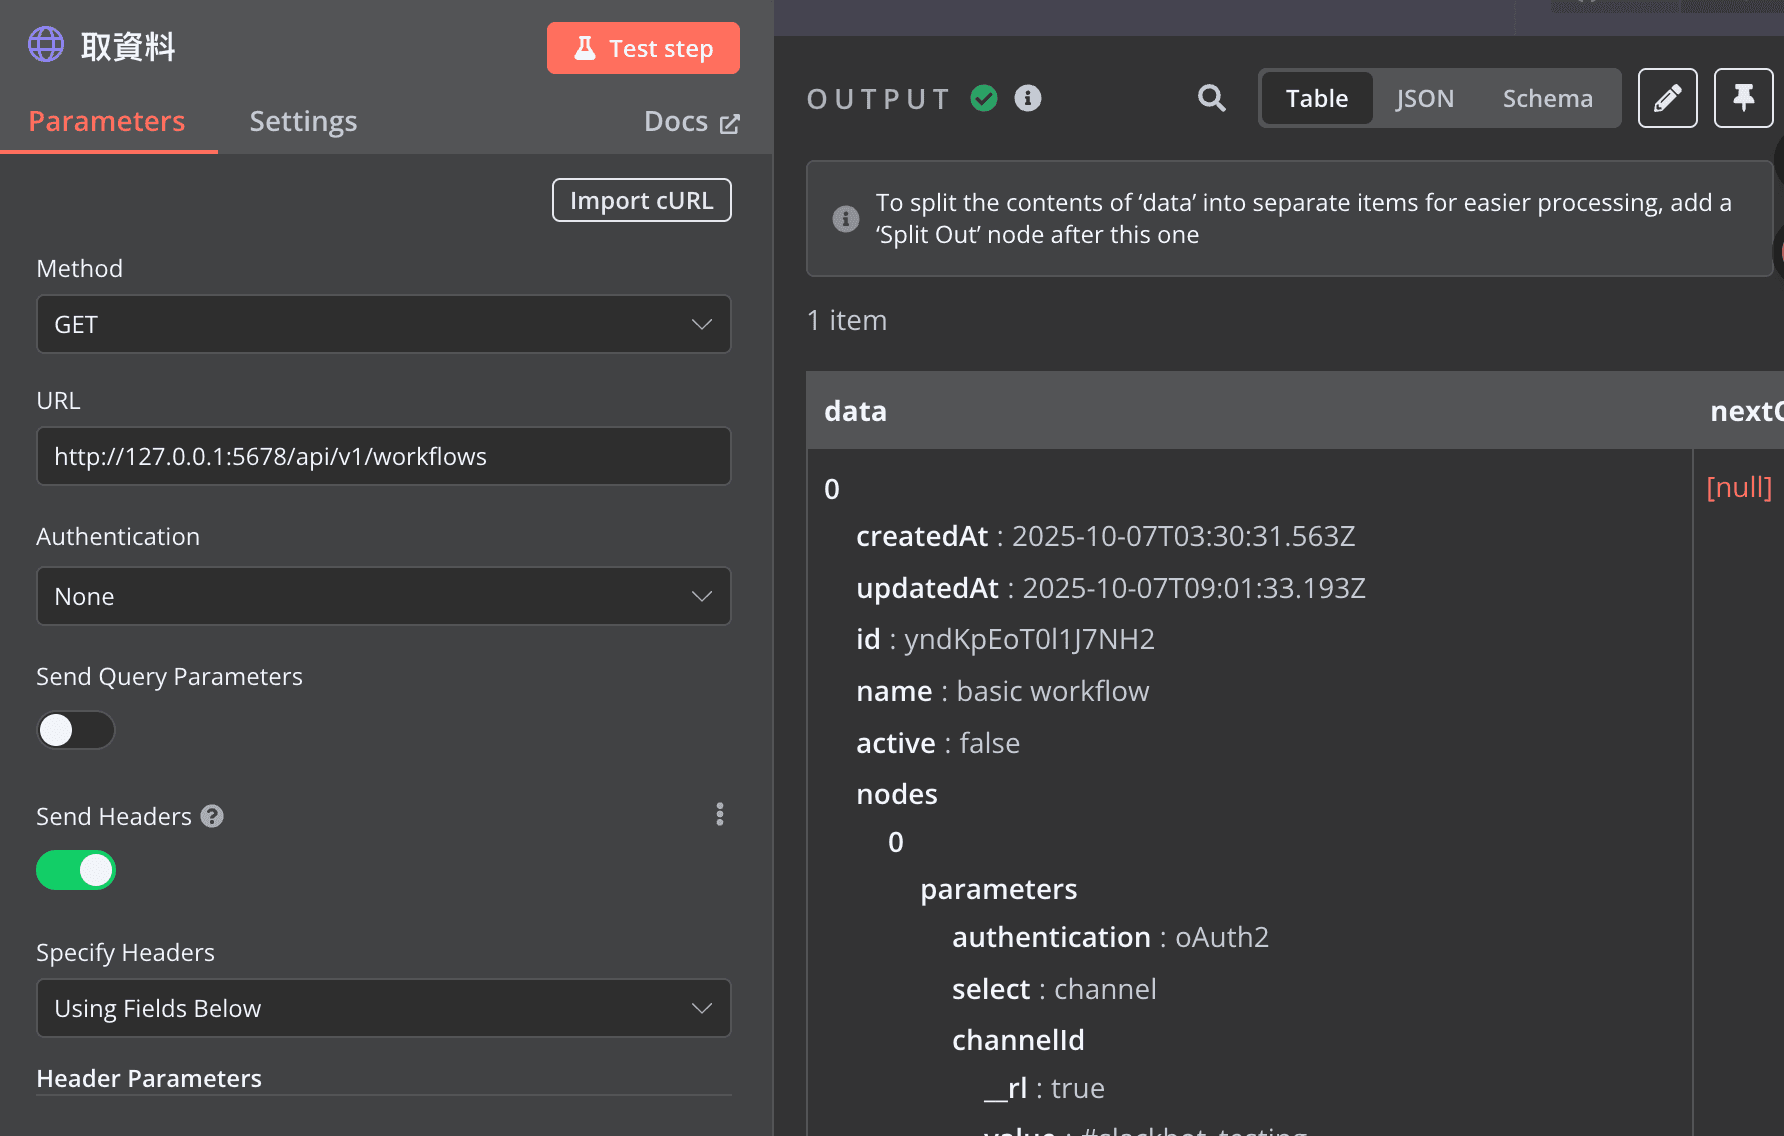Image resolution: width=1784 pixels, height=1136 pixels.
Task: Click the info icon next to OUTPUT
Action: 1028,98
